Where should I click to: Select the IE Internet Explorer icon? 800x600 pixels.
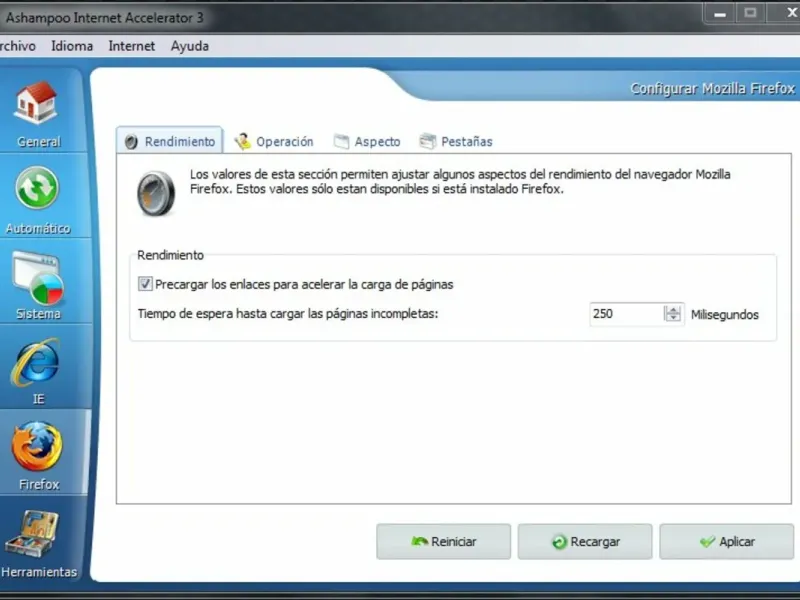pyautogui.click(x=36, y=363)
